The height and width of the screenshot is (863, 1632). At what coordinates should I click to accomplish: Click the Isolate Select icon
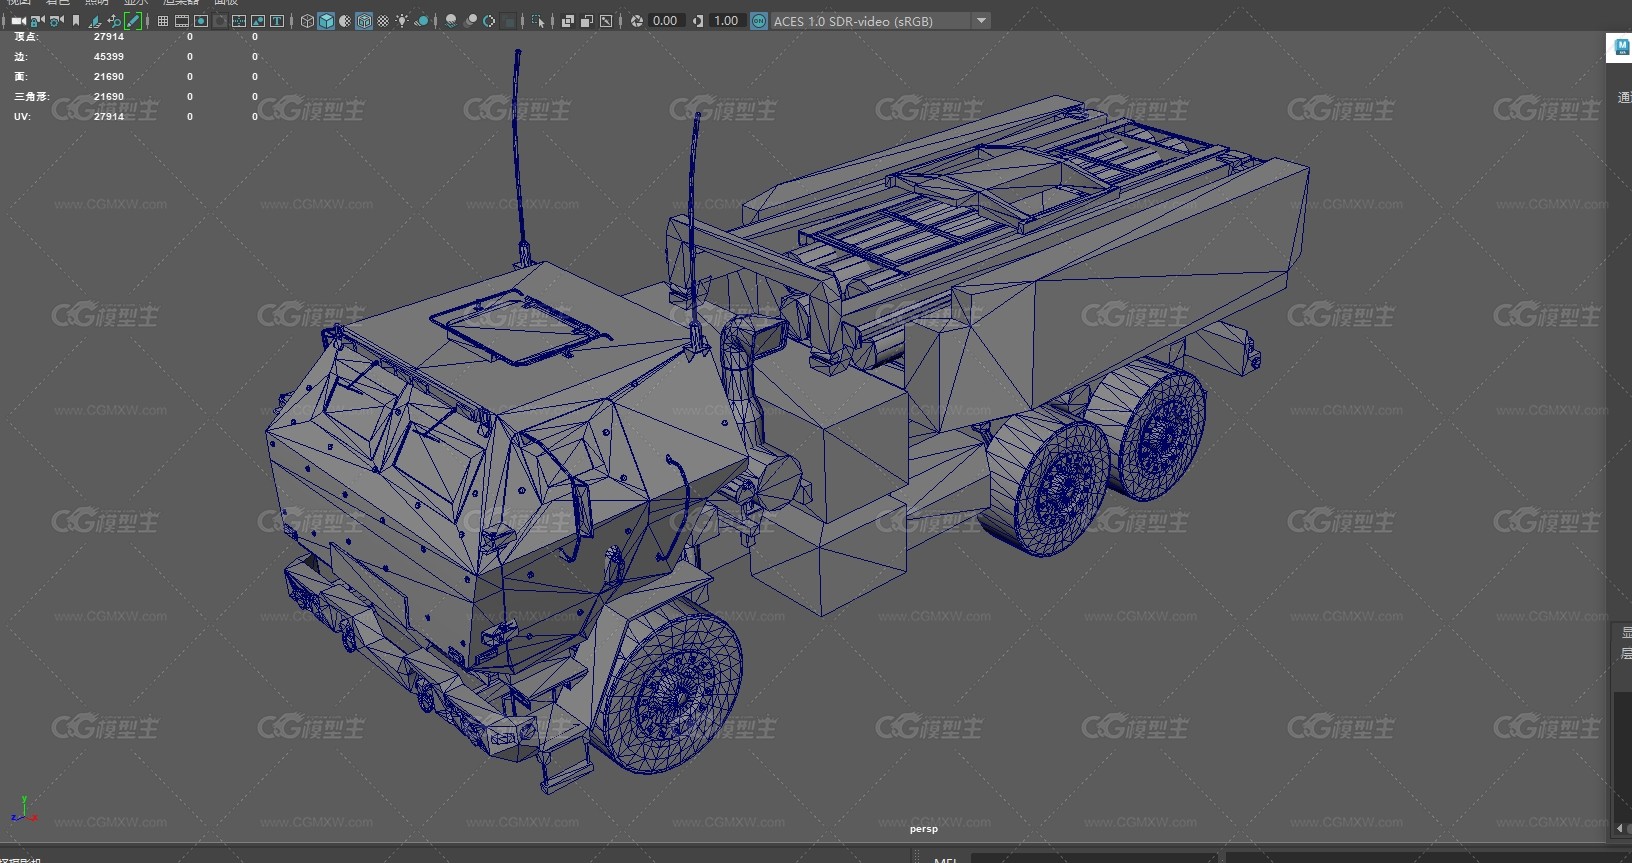point(538,21)
